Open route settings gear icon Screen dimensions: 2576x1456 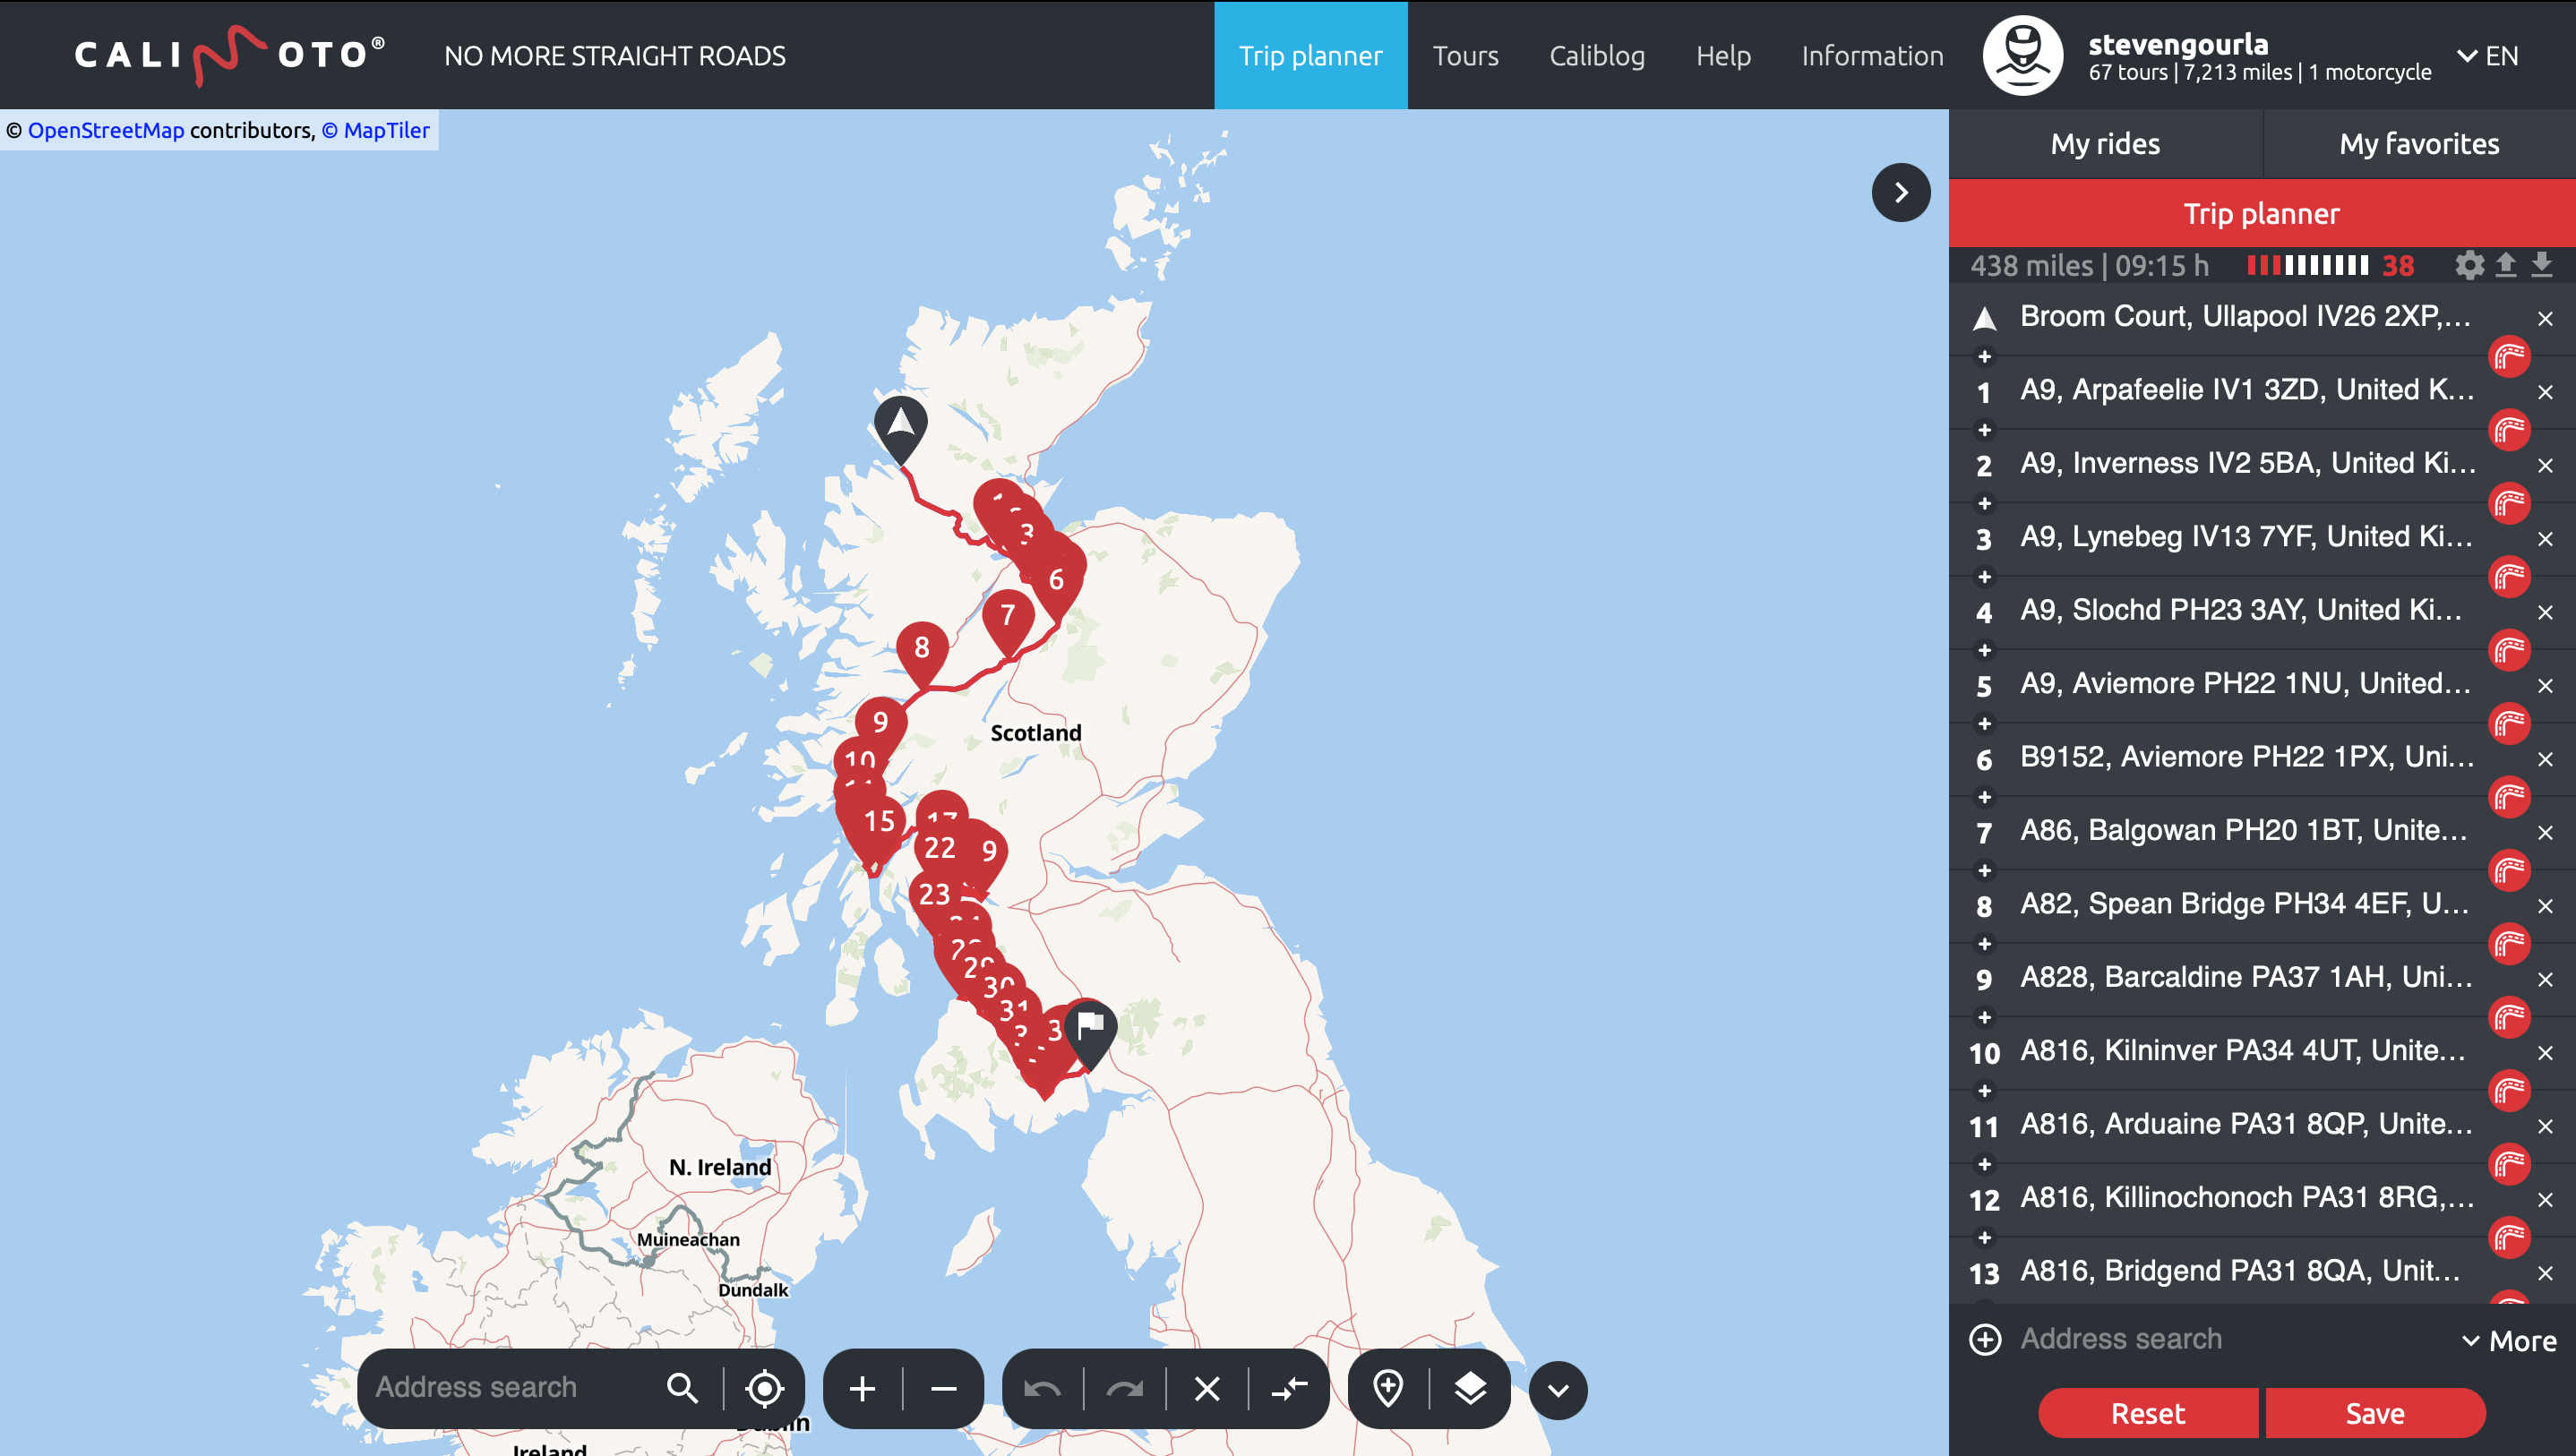click(x=2469, y=265)
